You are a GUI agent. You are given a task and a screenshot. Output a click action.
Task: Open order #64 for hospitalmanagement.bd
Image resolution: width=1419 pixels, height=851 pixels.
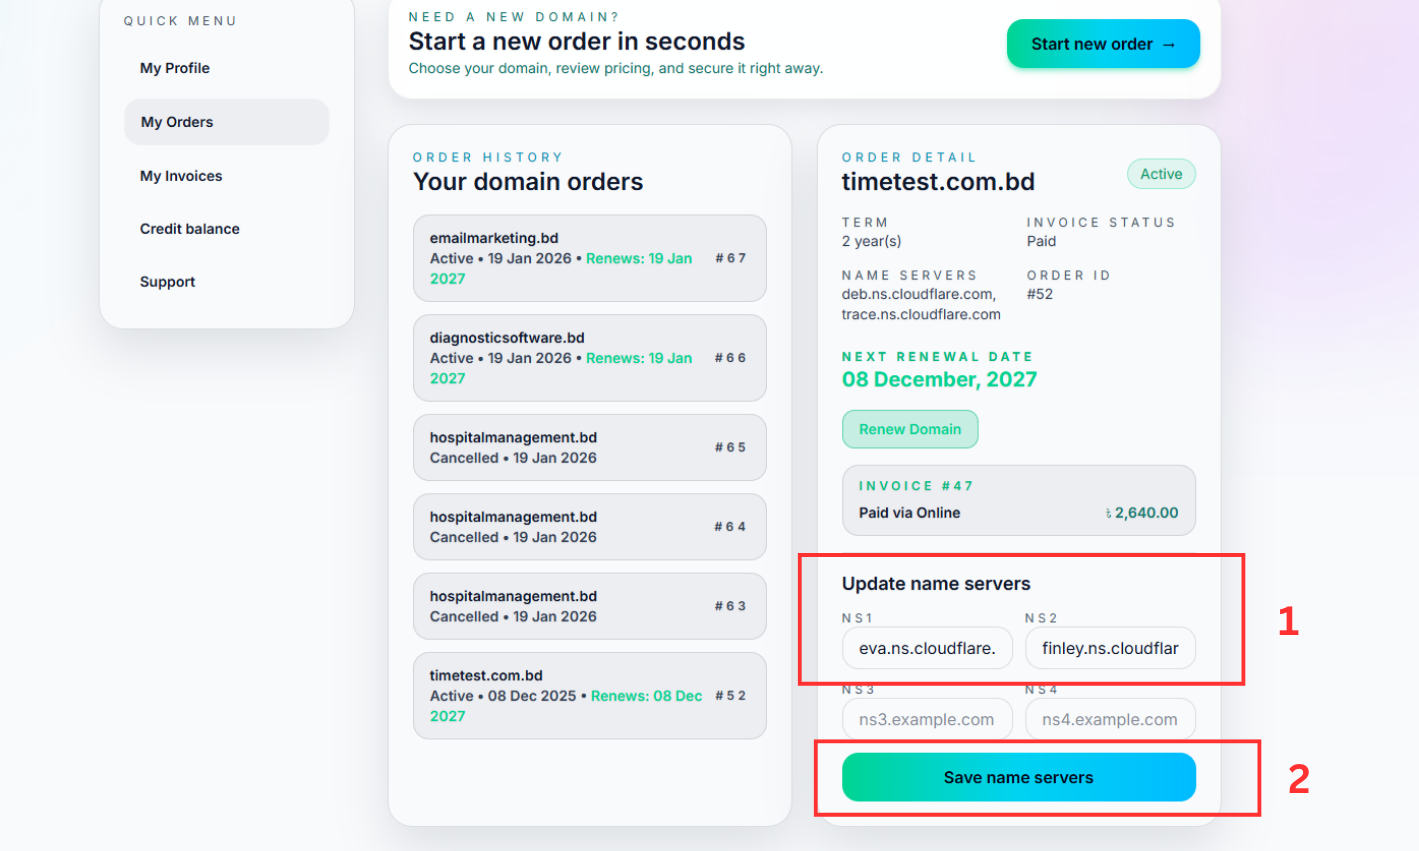[589, 527]
